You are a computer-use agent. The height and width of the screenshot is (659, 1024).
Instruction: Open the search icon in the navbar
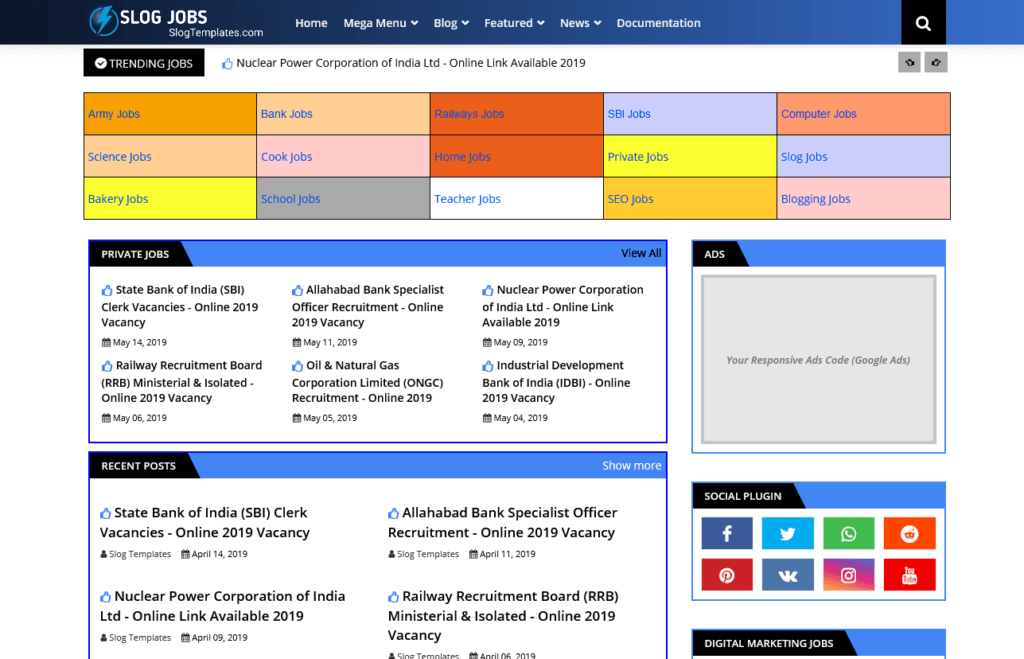[x=922, y=22]
